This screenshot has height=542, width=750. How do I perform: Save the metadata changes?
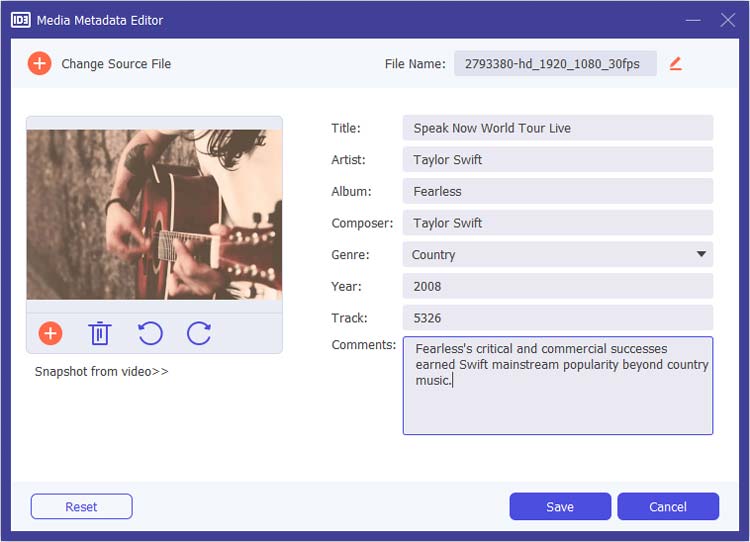[x=560, y=507]
